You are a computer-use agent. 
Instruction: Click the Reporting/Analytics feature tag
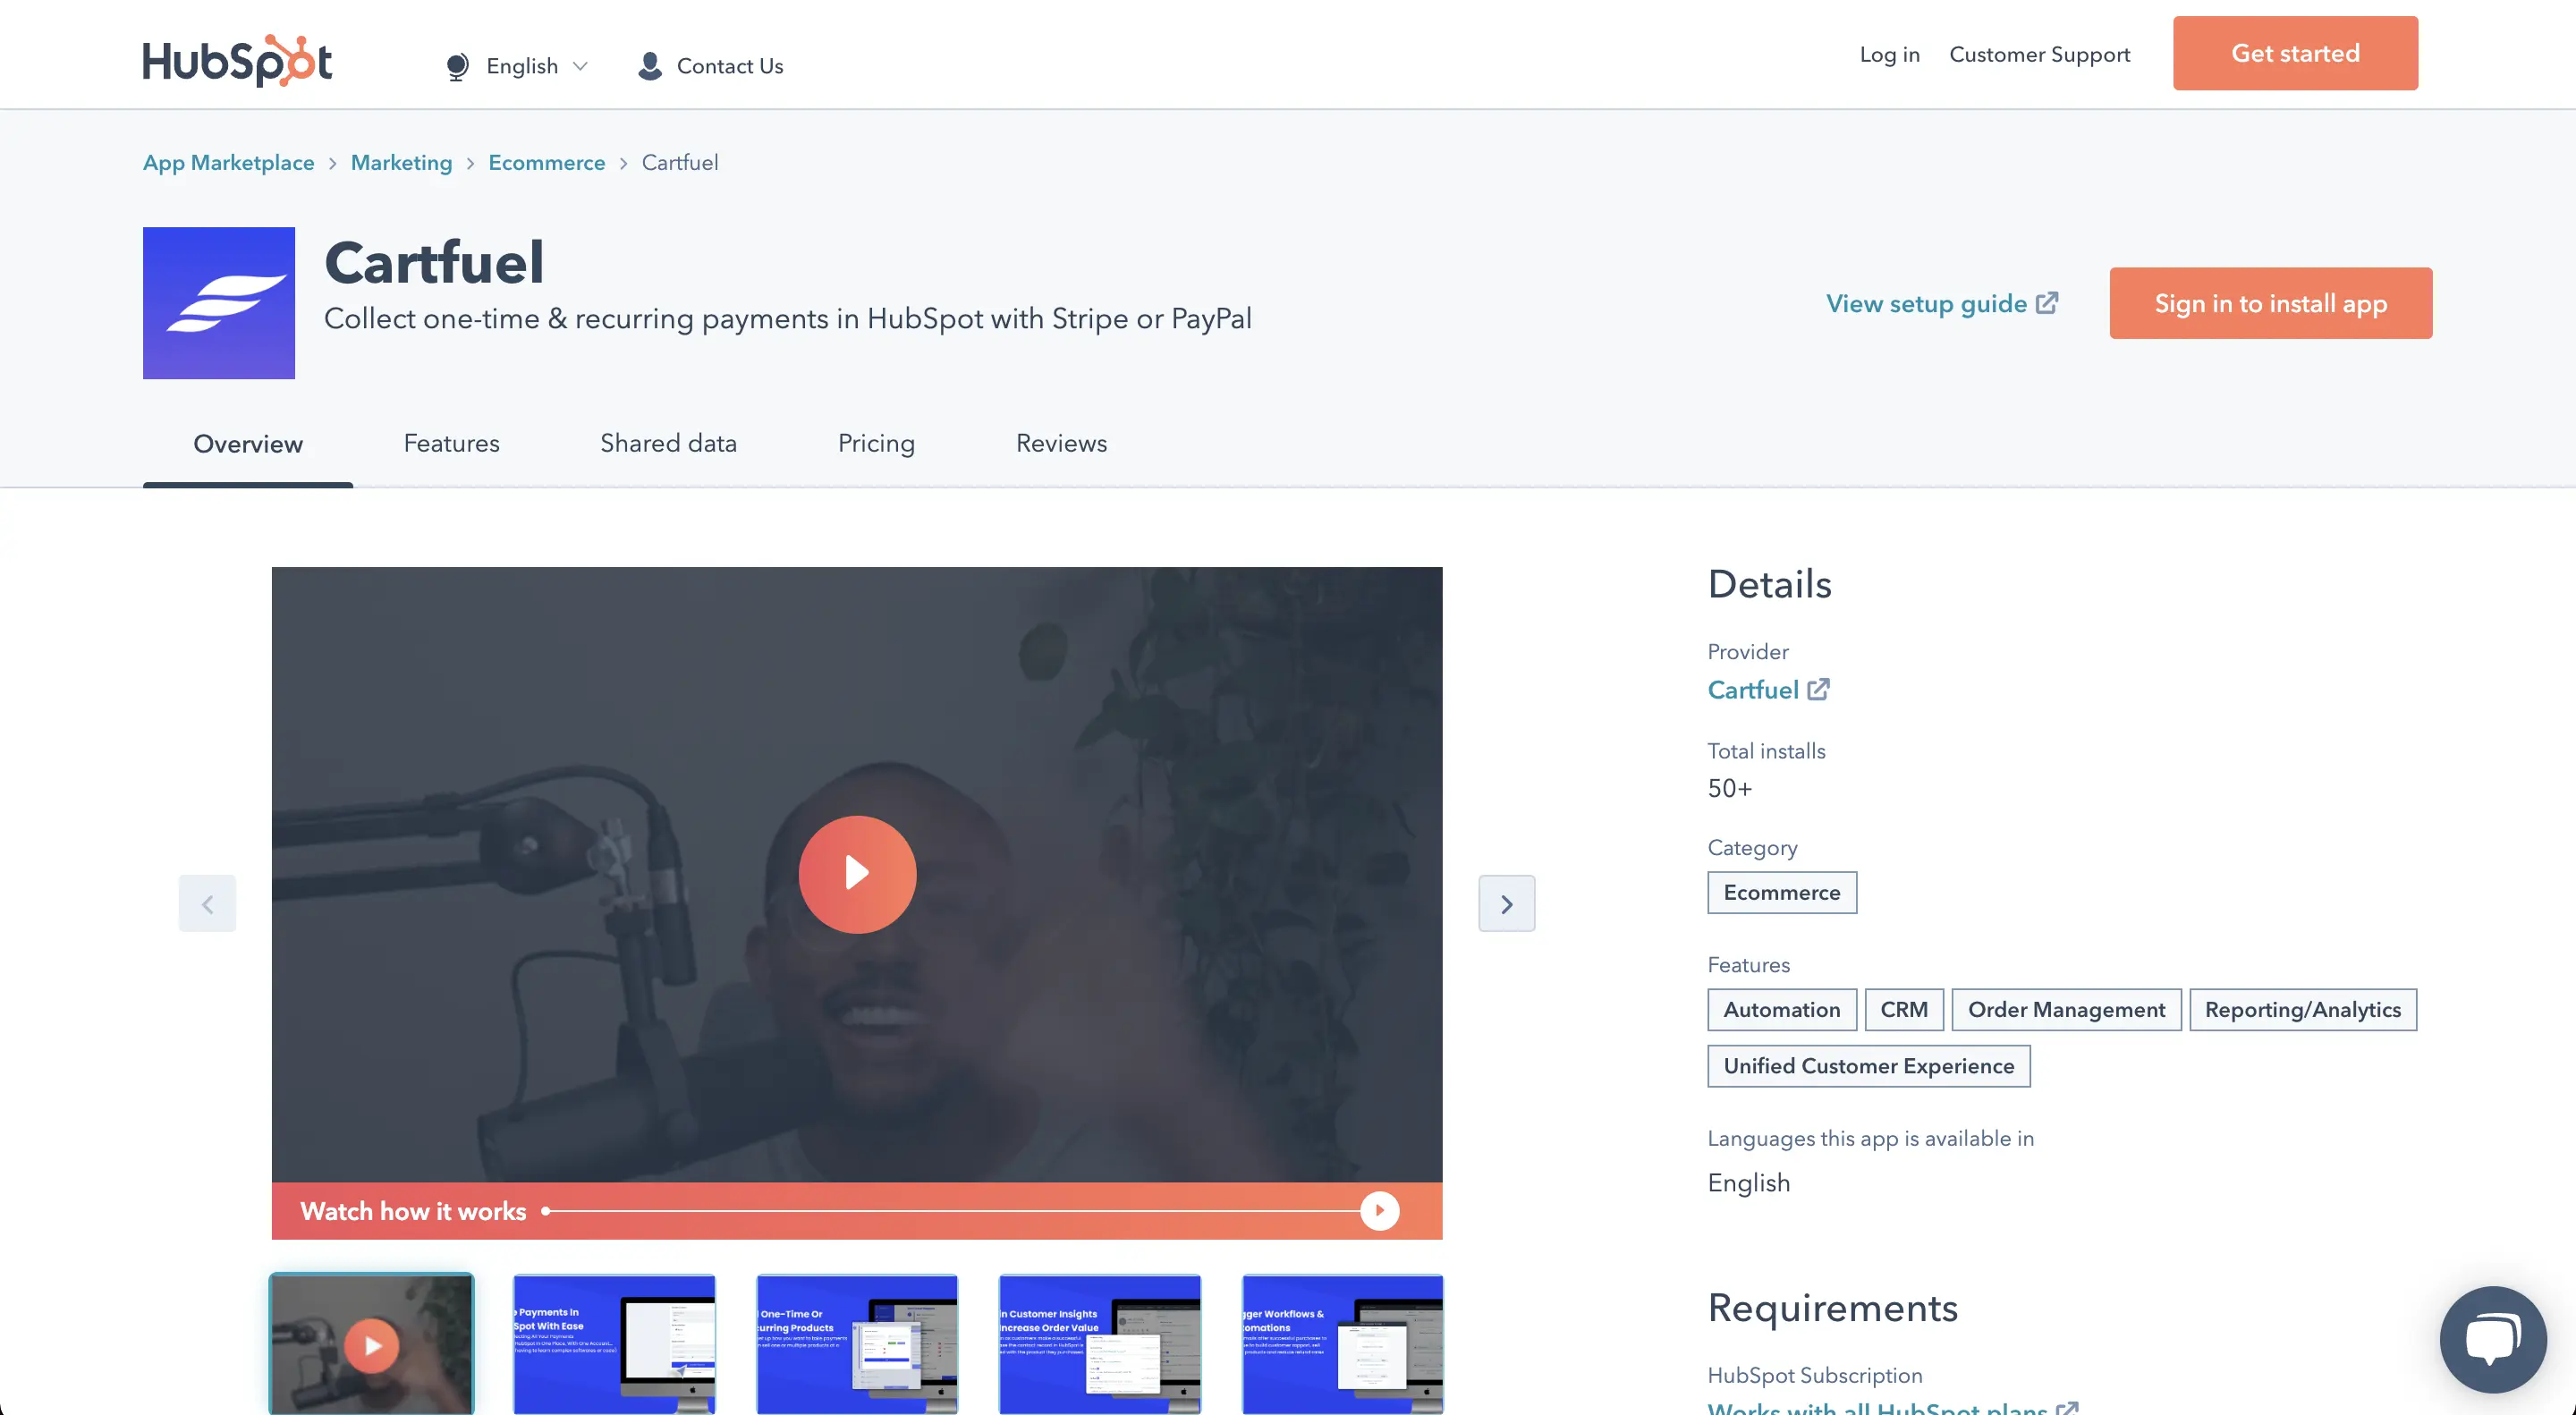(x=2302, y=1009)
